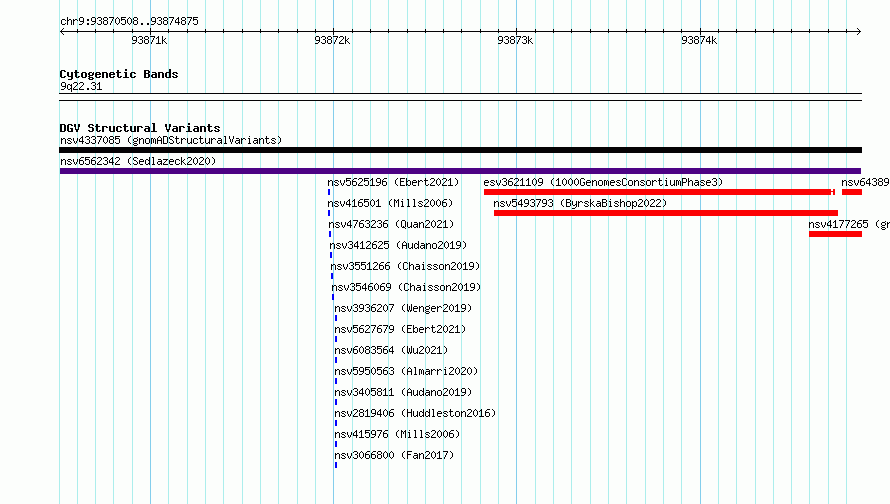
Task: Select the purple nsv6562342 variant bar
Action: [460, 171]
